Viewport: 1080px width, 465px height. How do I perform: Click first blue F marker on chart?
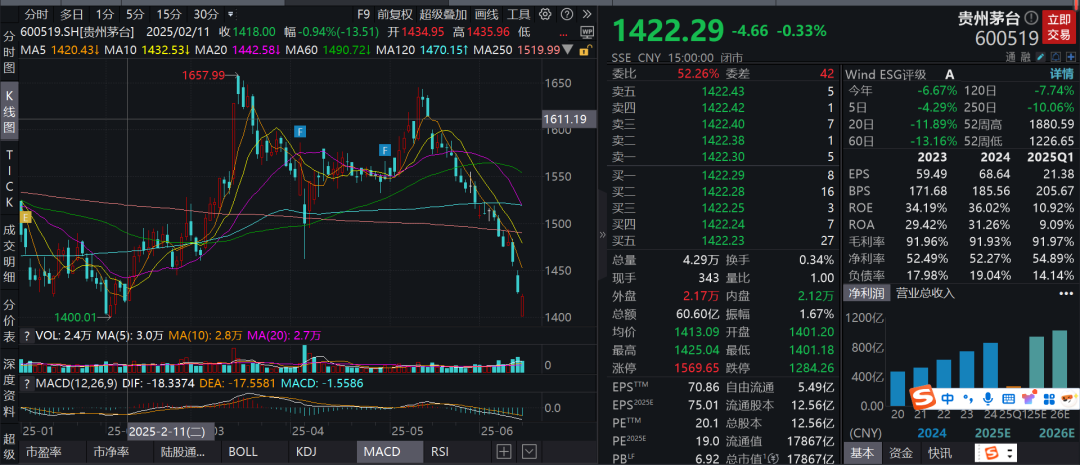(x=300, y=130)
